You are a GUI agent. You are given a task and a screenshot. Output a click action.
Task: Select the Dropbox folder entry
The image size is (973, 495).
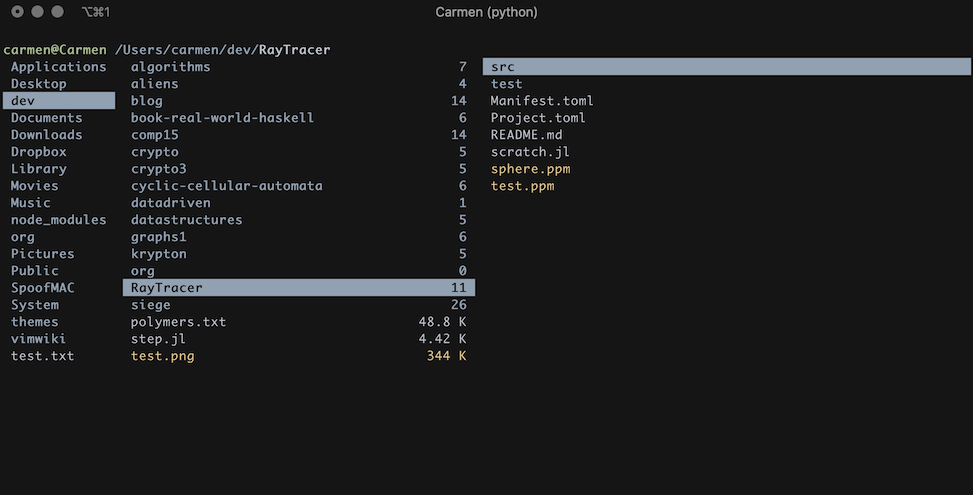pos(38,152)
